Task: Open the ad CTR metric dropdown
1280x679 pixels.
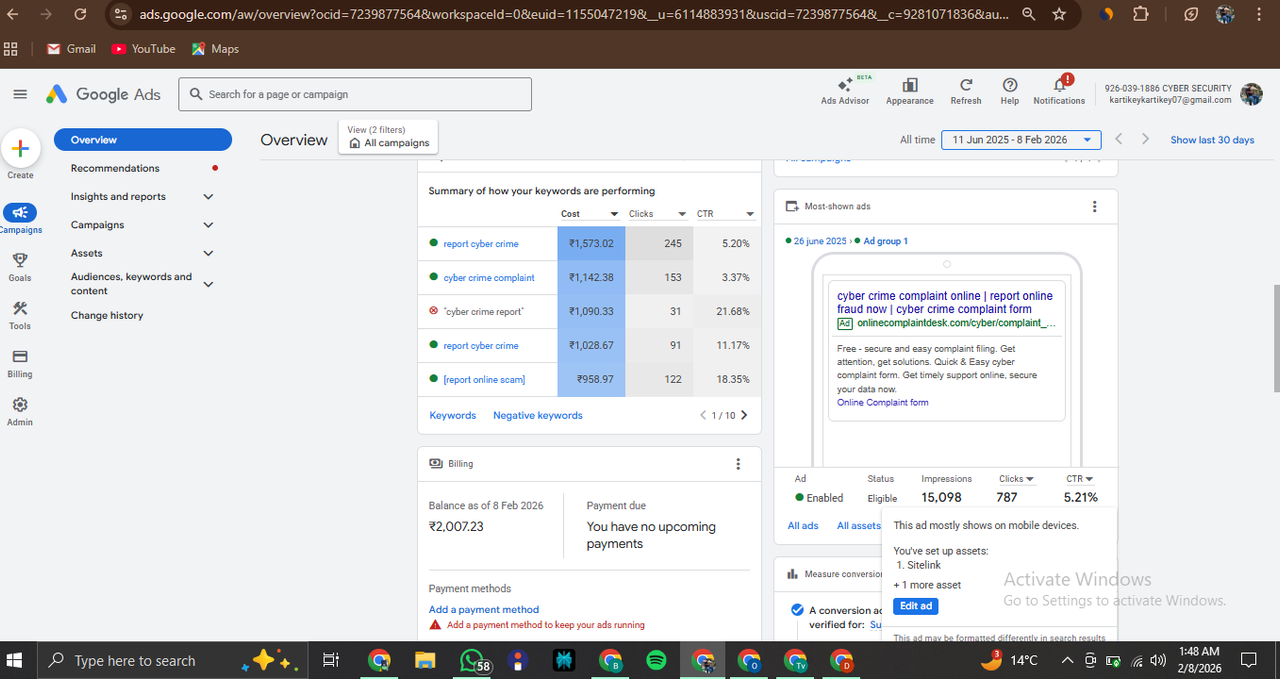Action: [1089, 479]
